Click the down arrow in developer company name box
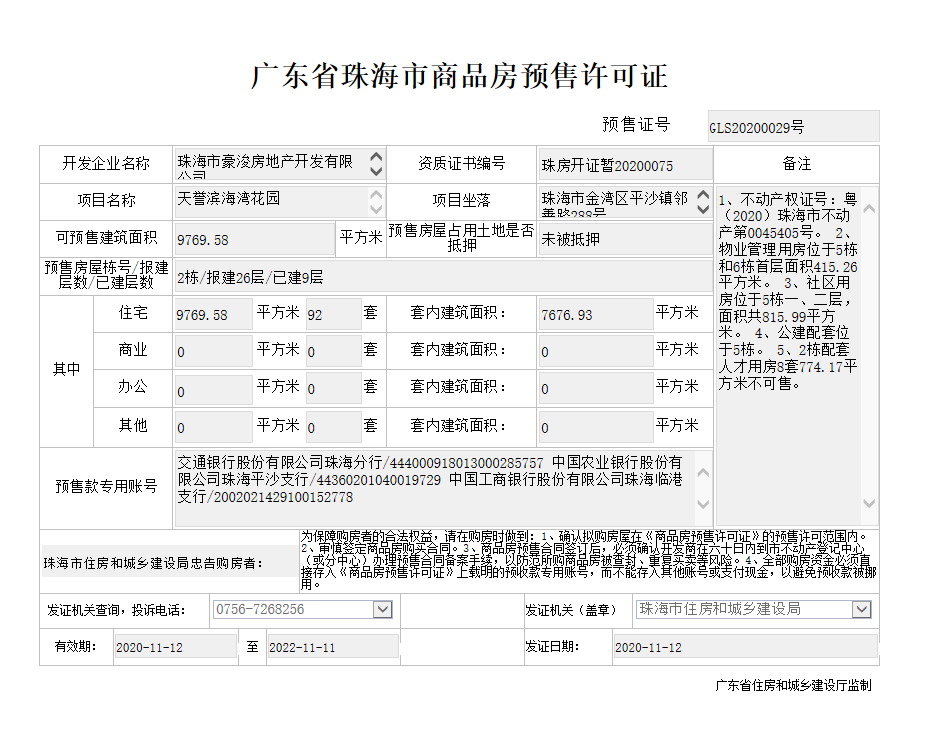950x735 pixels. point(375,171)
